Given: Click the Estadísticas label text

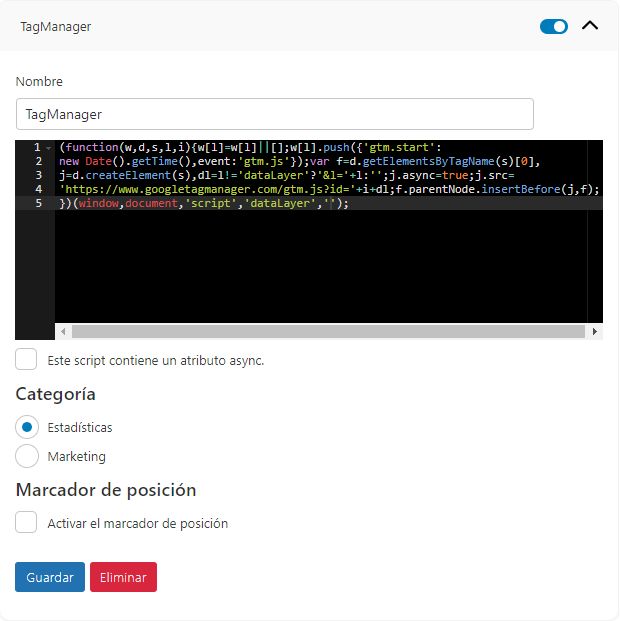Looking at the screenshot, I should click(80, 427).
